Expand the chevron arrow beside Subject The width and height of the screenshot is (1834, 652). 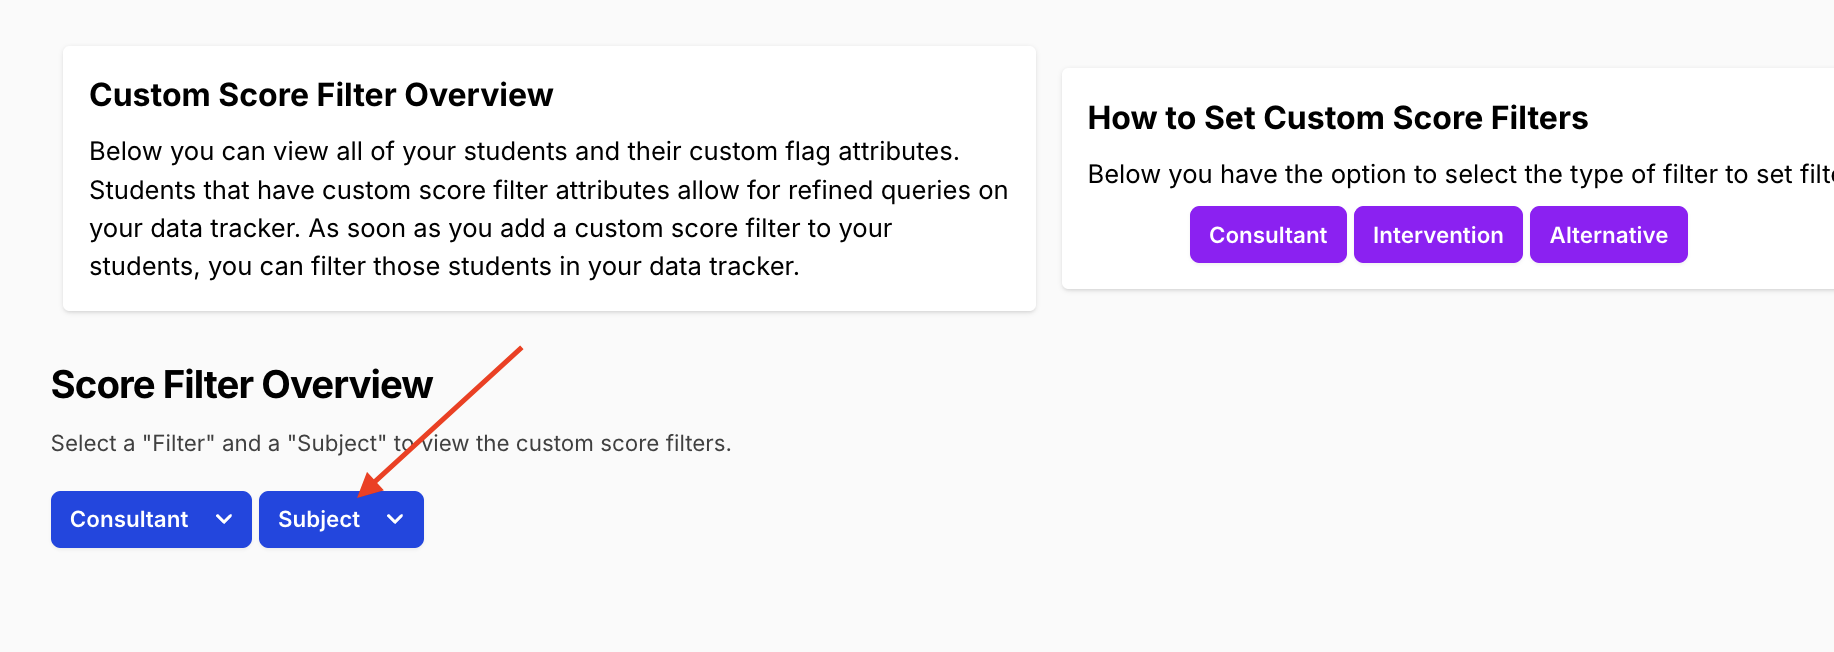pos(395,519)
